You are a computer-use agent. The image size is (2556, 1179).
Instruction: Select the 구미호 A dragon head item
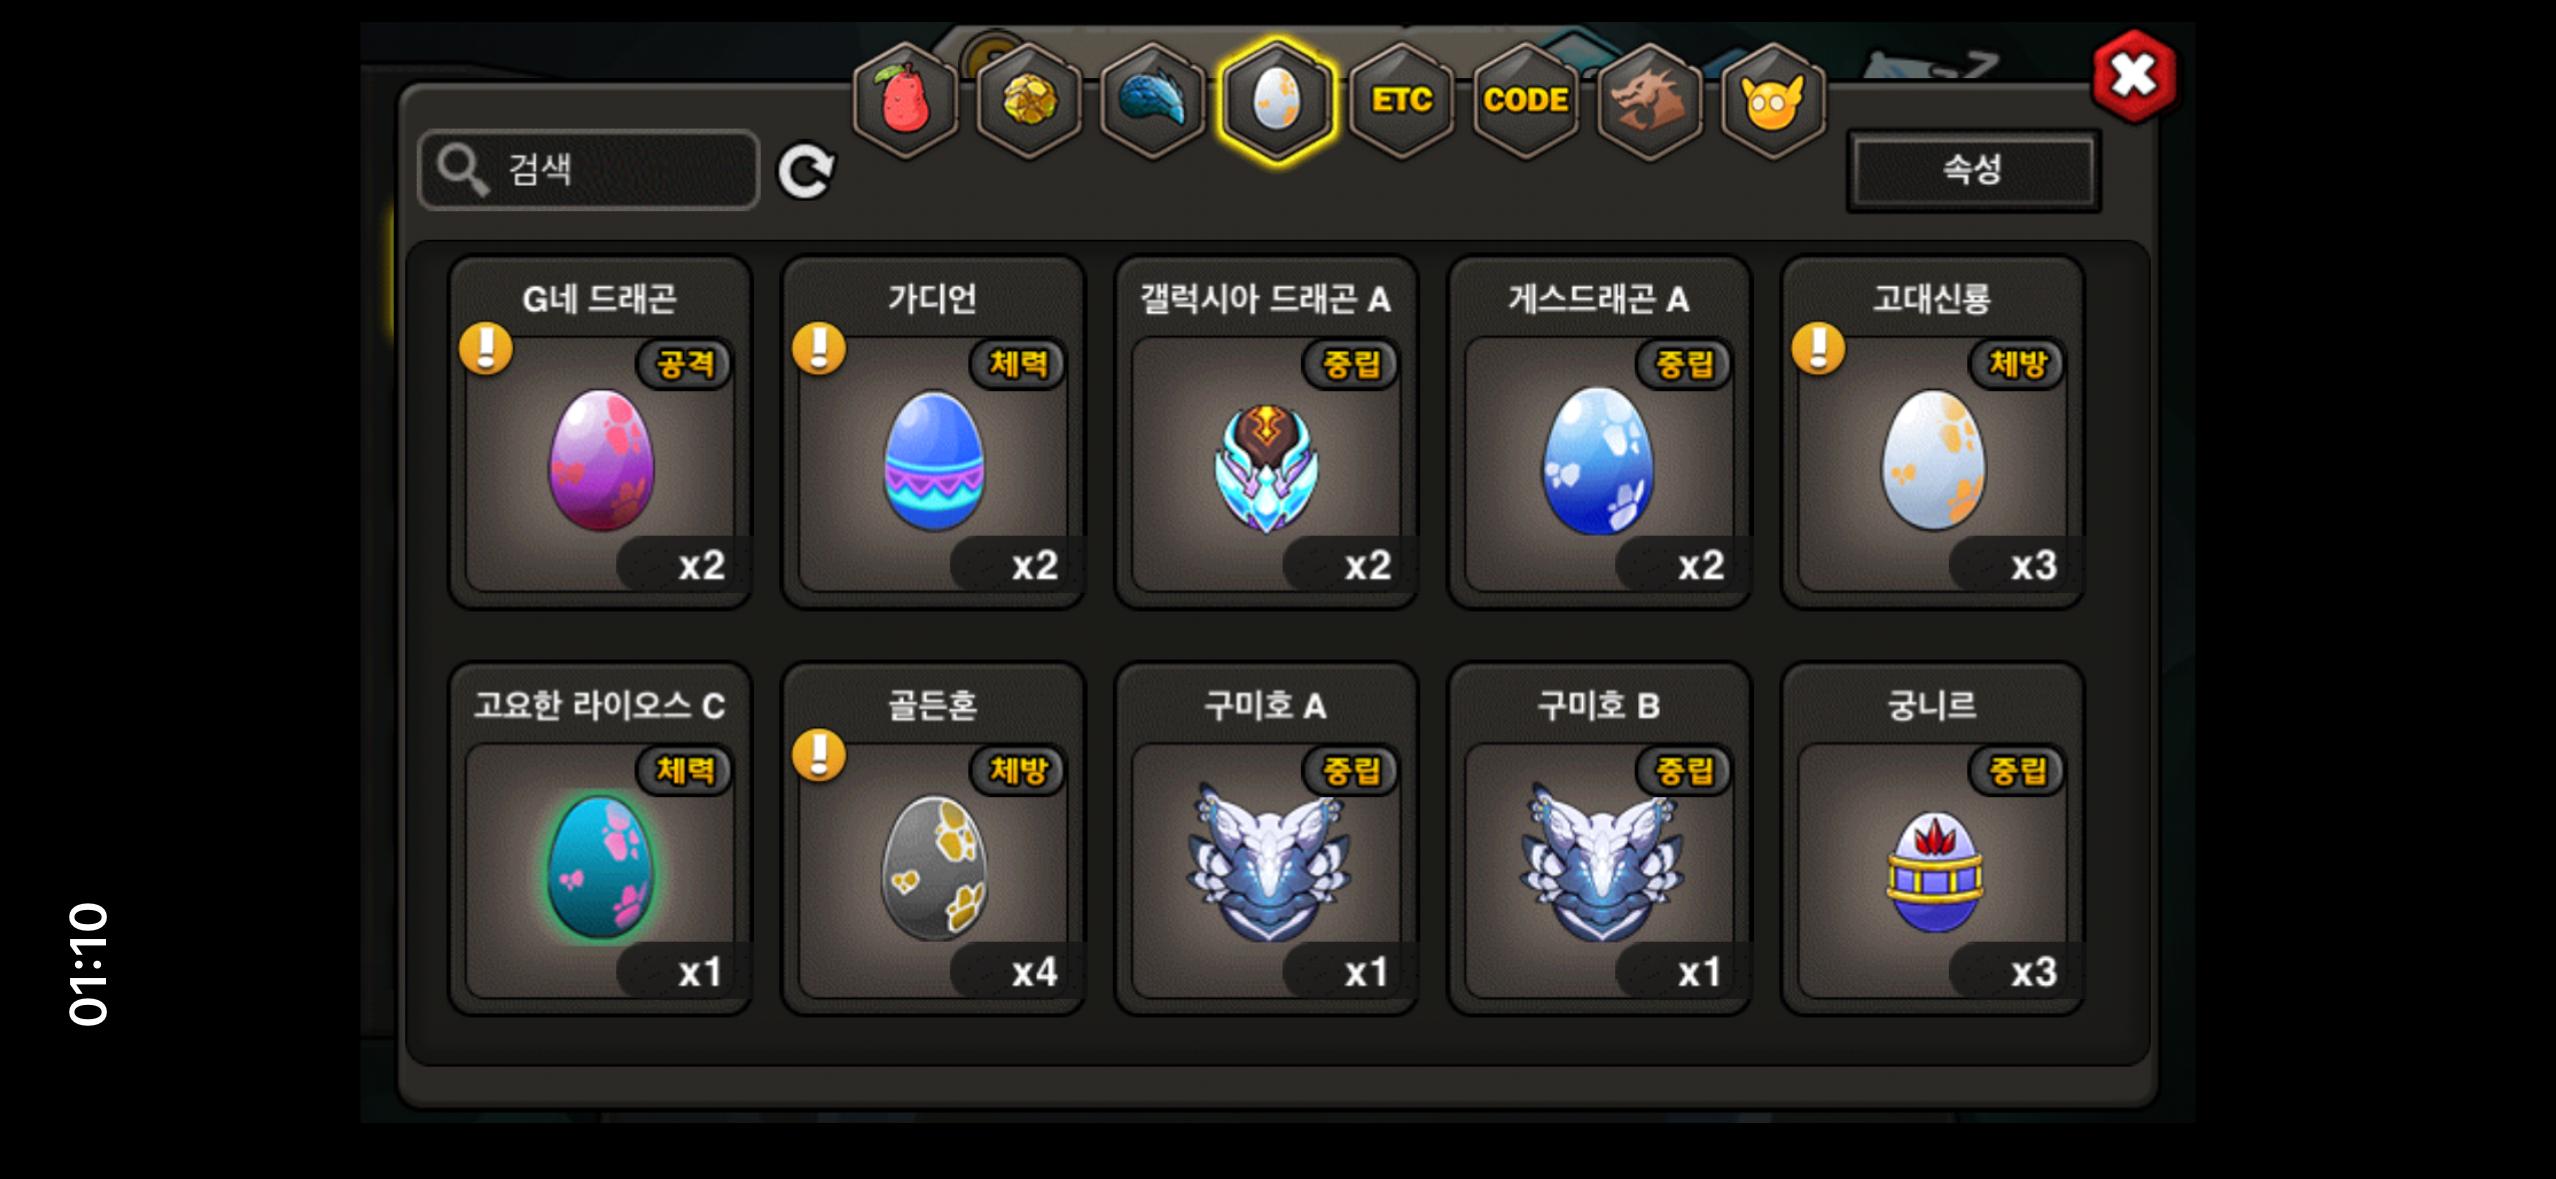coord(1266,839)
